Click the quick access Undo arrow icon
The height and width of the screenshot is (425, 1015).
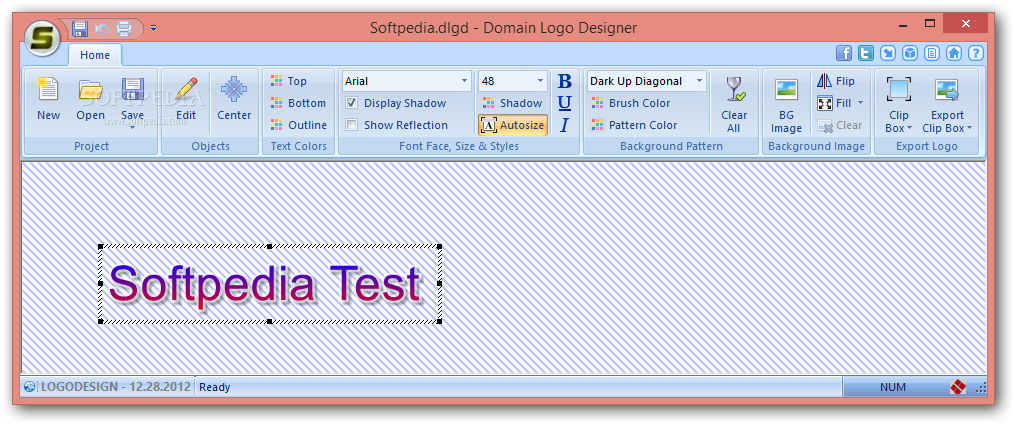tap(102, 28)
